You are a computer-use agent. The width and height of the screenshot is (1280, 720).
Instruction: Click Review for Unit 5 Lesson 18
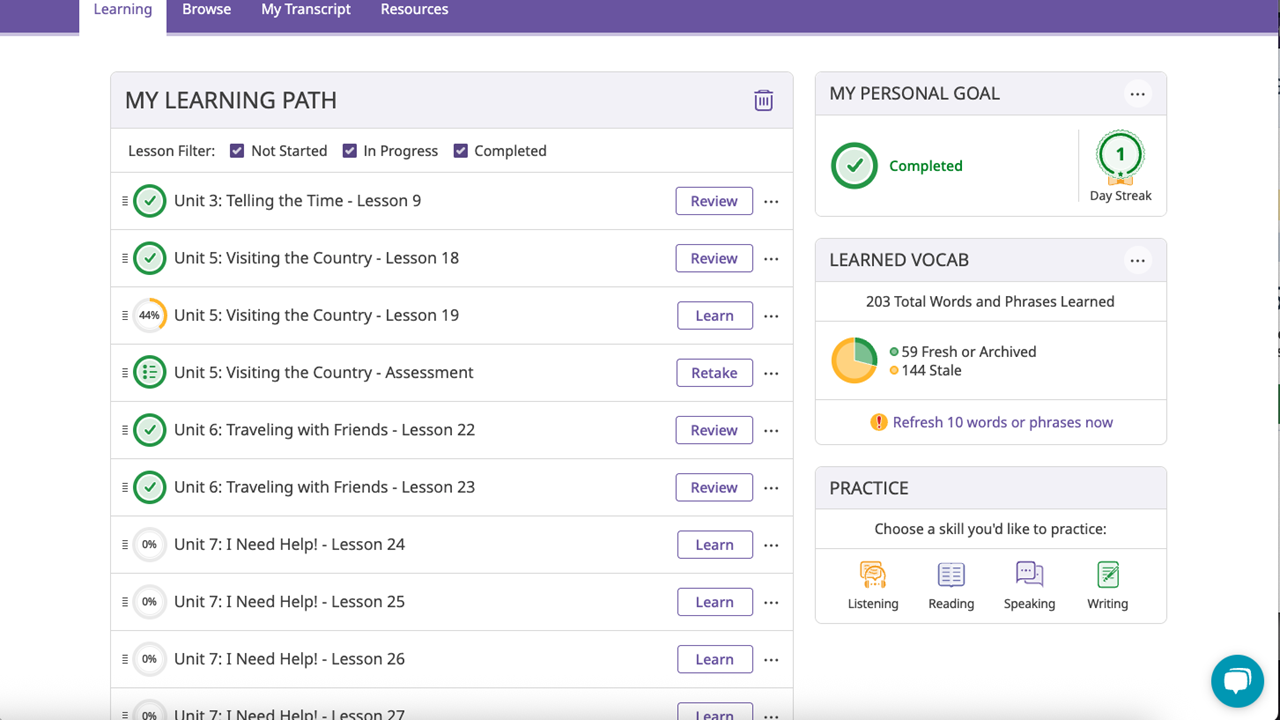click(x=714, y=258)
